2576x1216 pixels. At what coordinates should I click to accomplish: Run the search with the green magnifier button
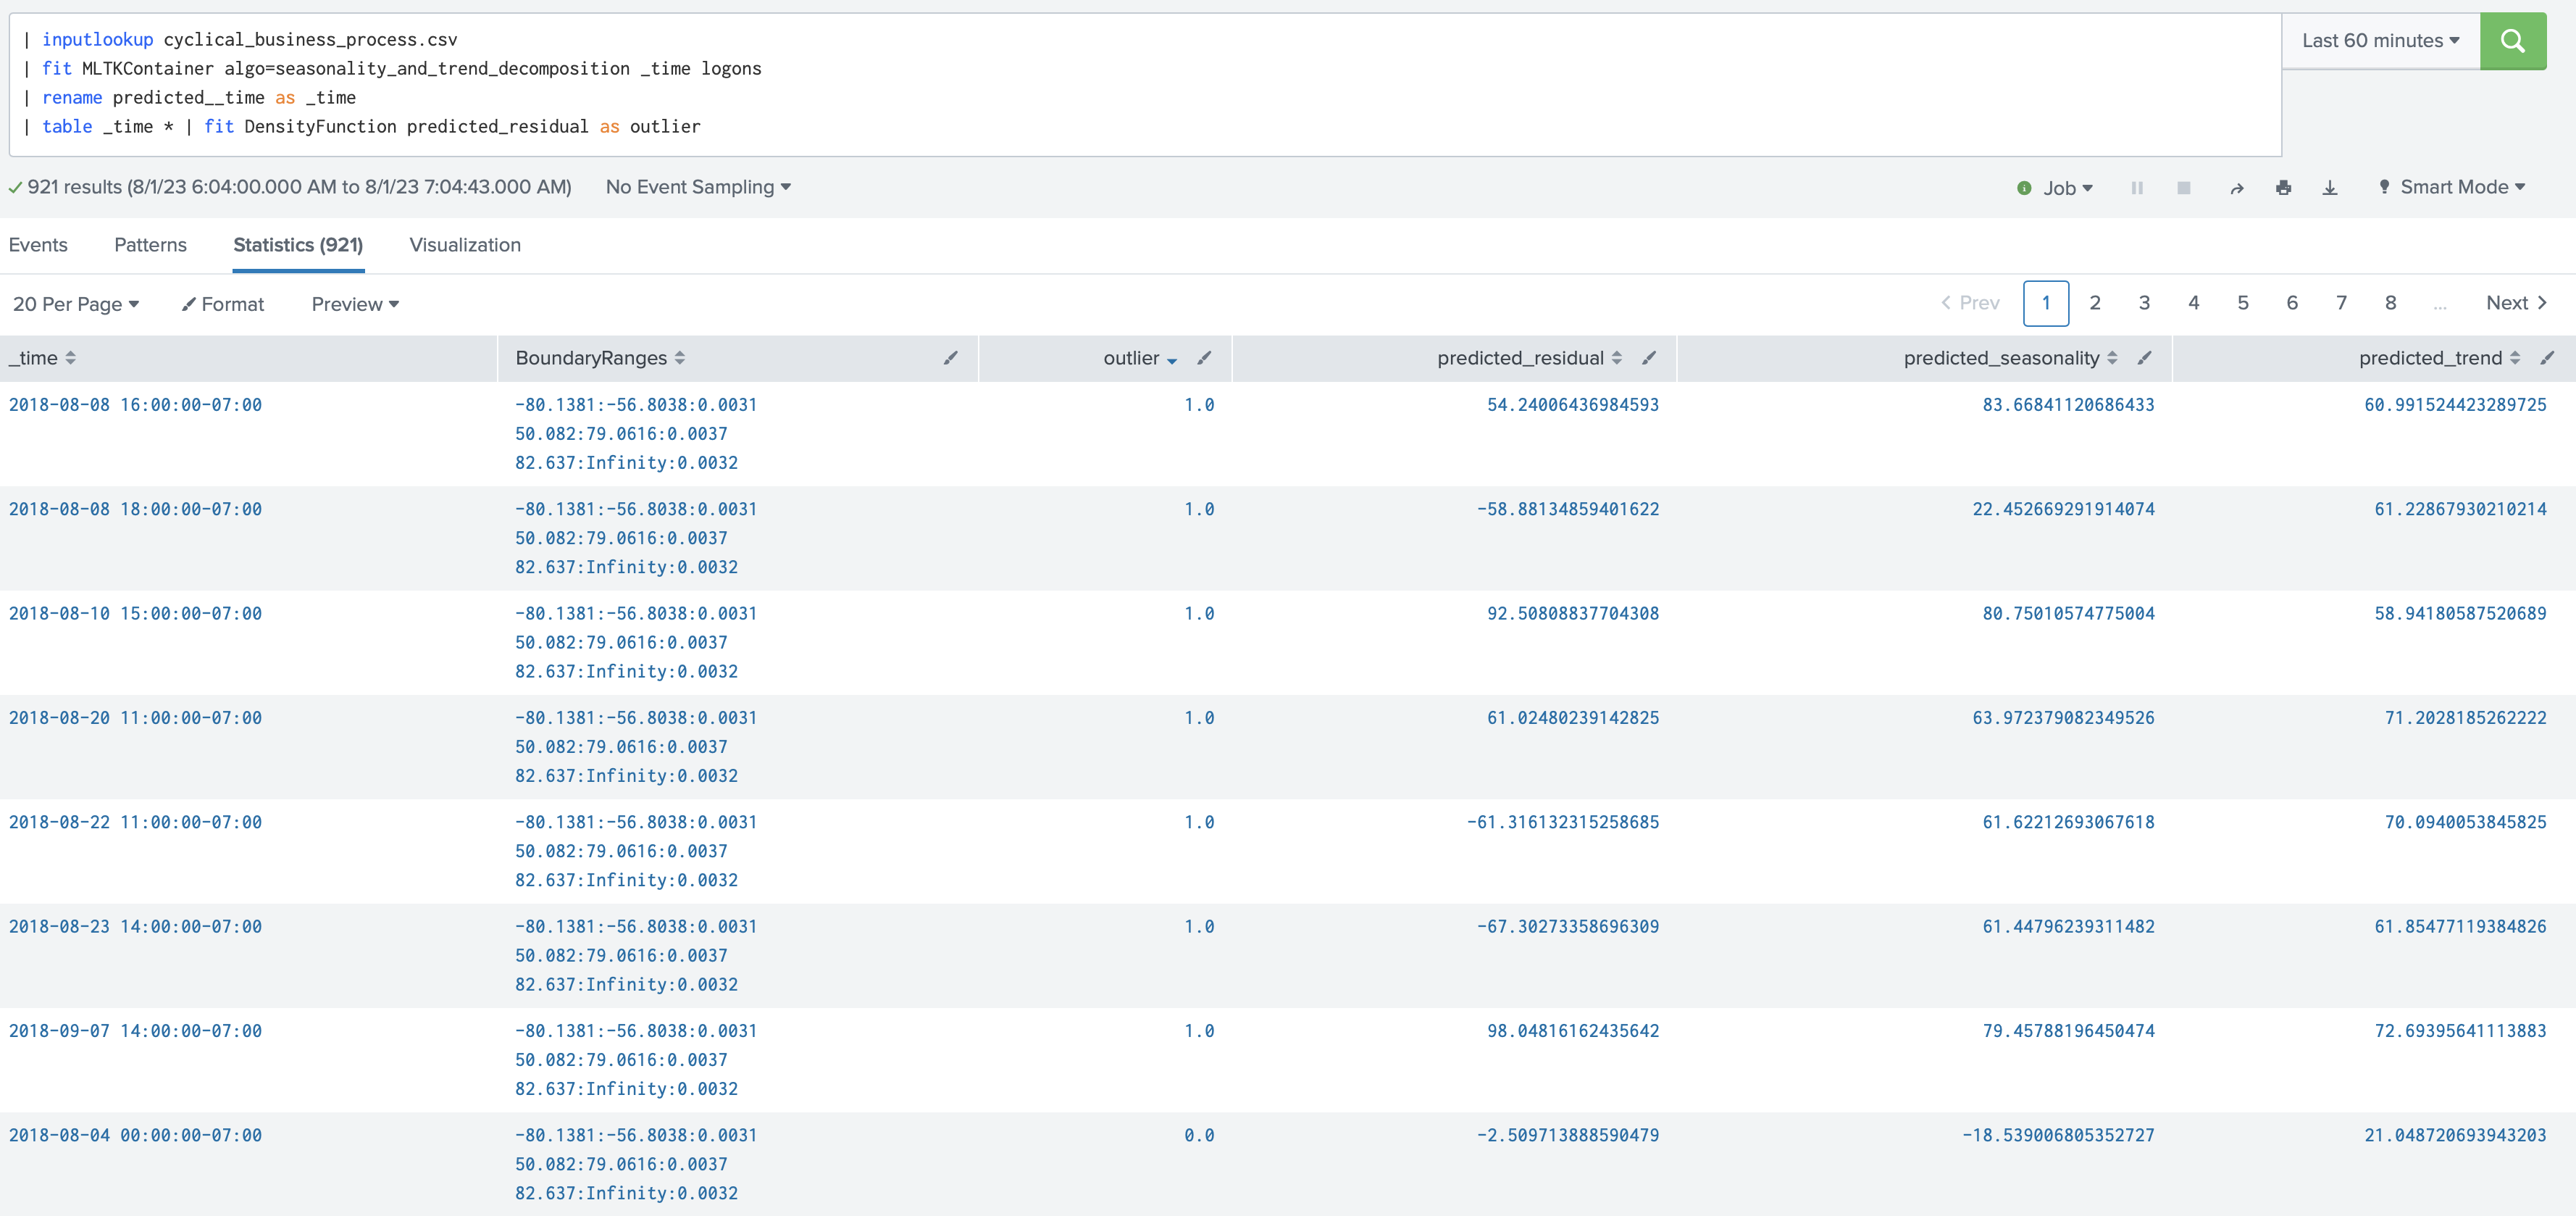click(x=2512, y=41)
